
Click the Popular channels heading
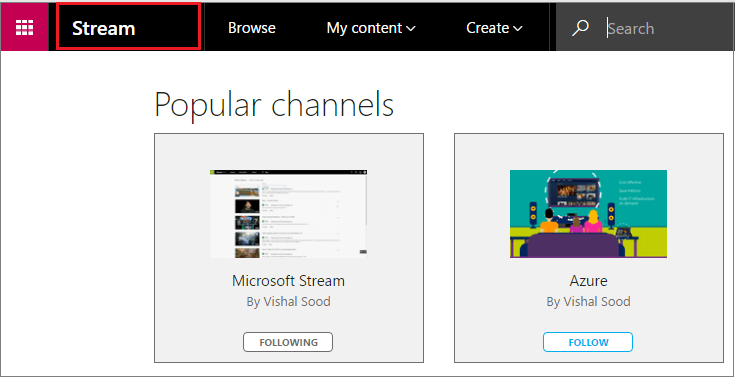(274, 104)
